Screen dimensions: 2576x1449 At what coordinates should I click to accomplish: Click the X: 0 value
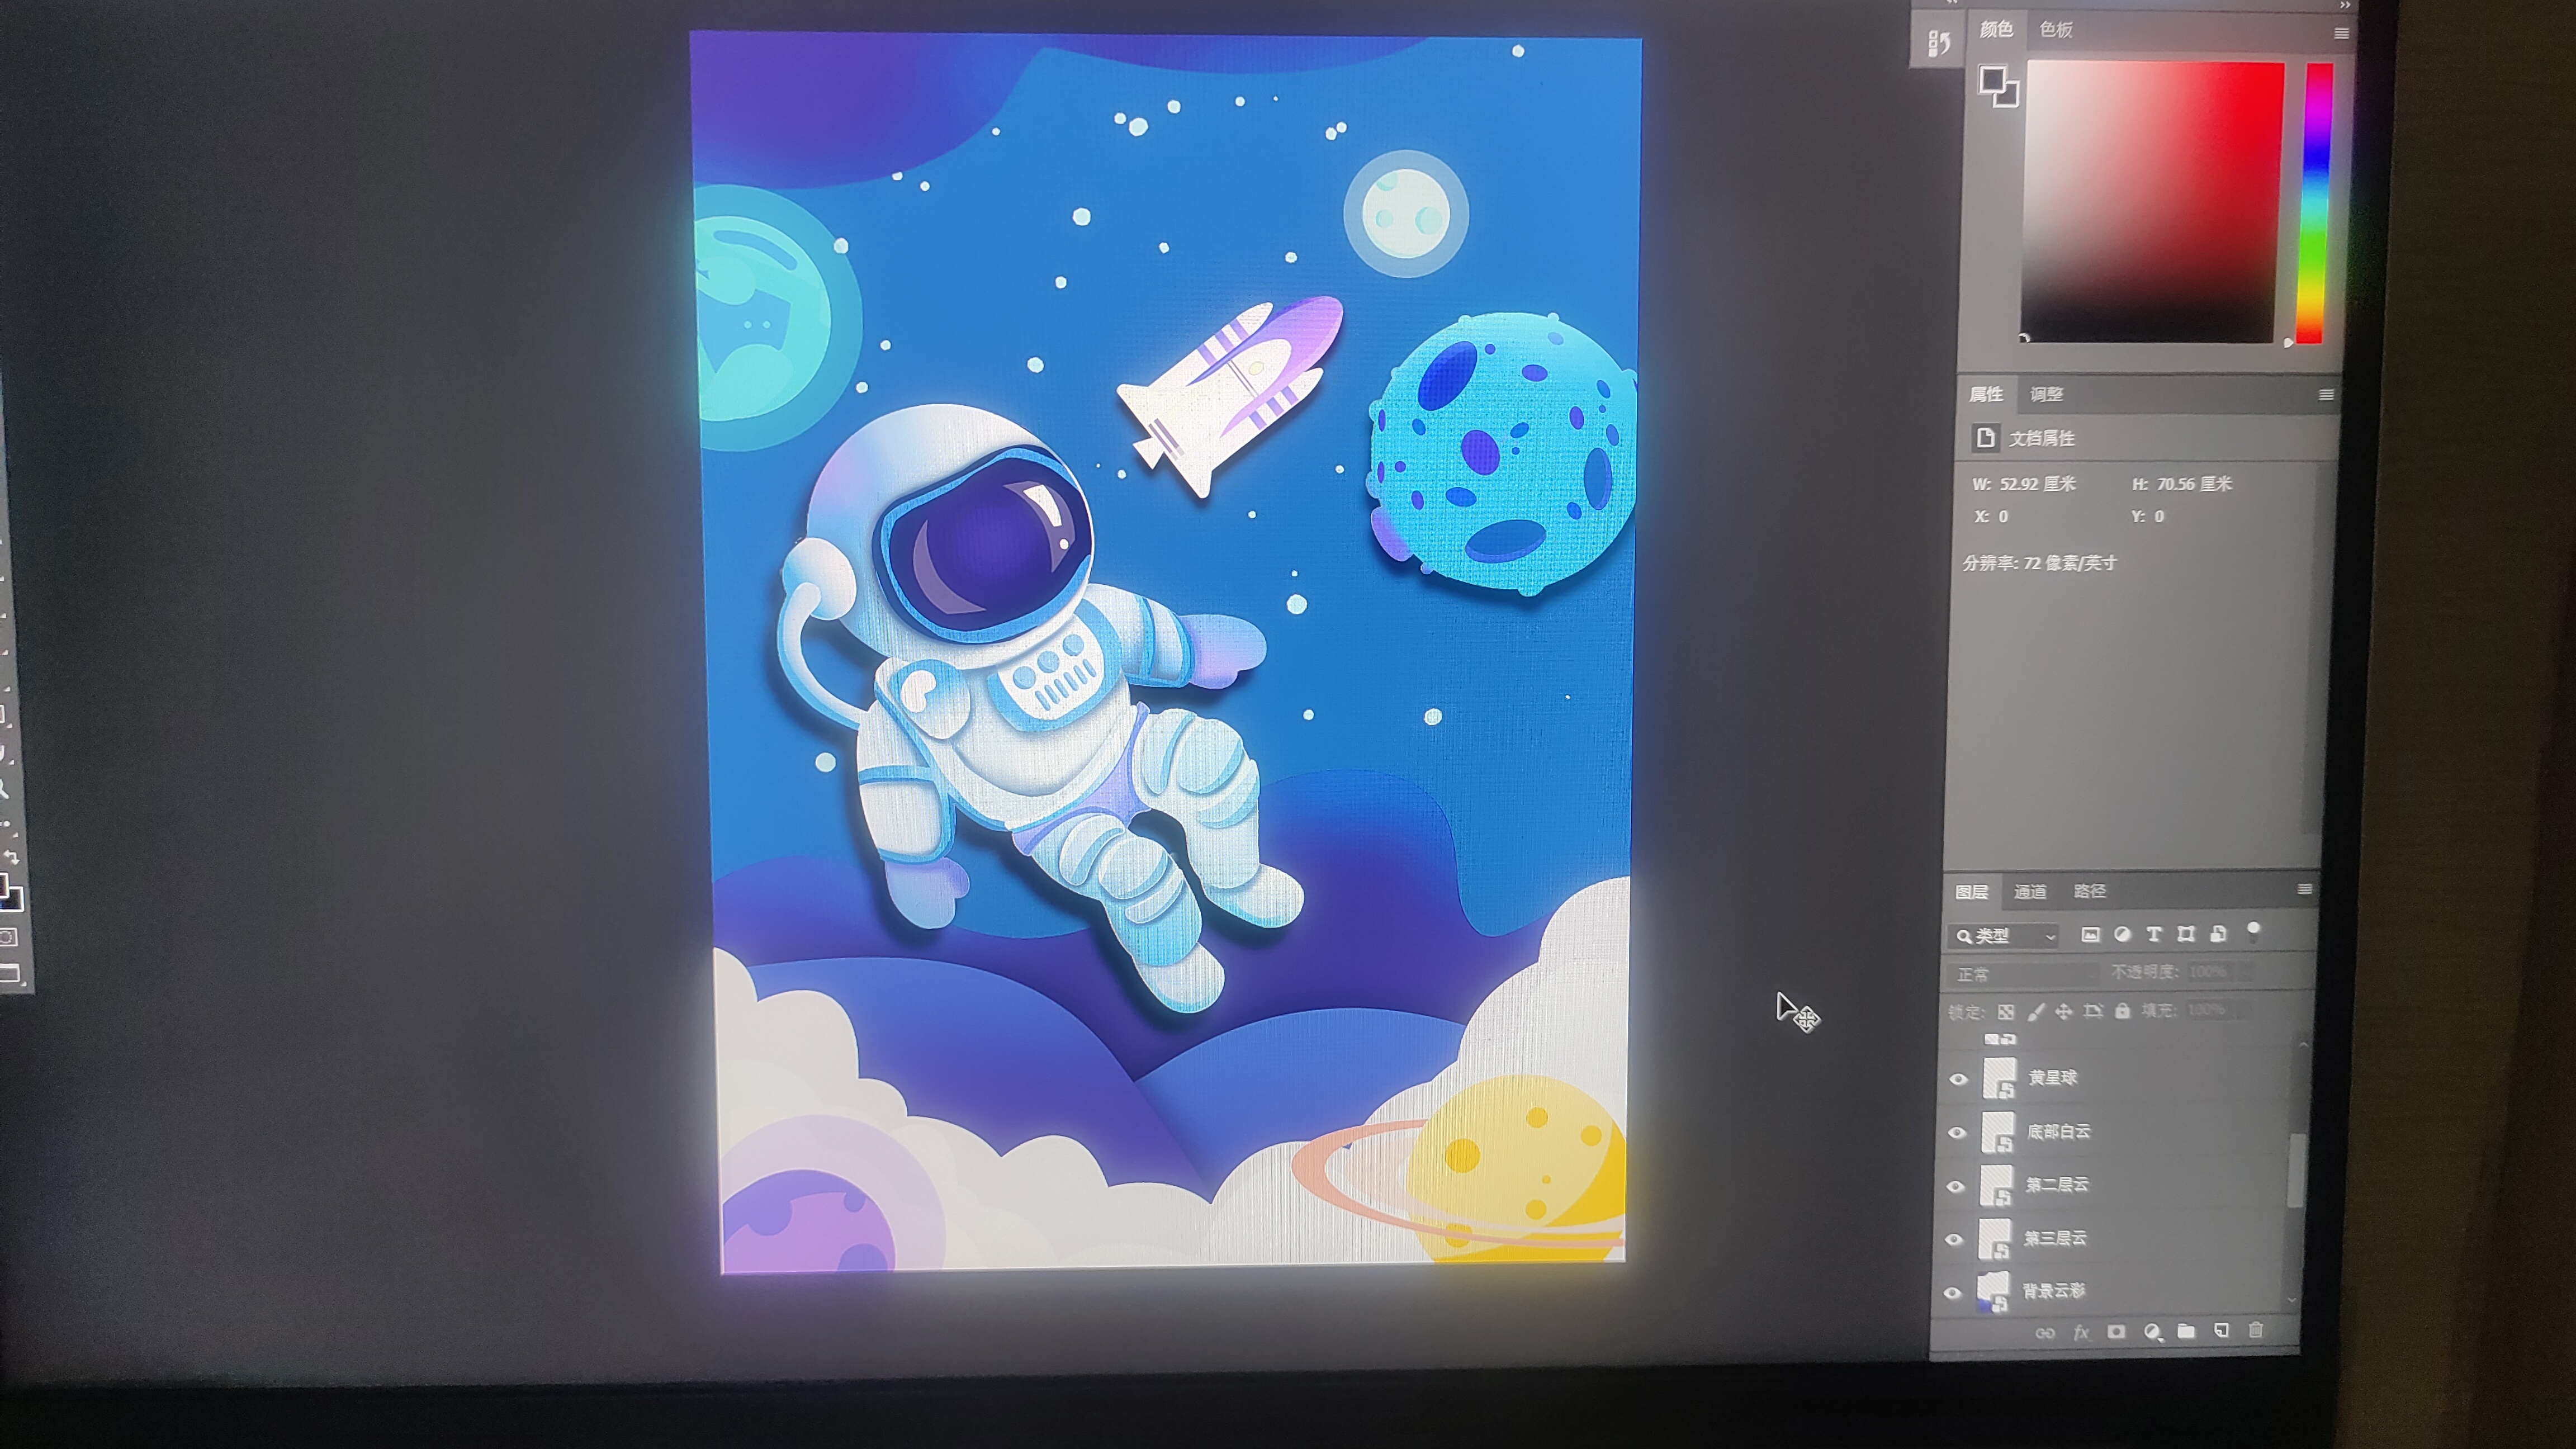pyautogui.click(x=1991, y=516)
